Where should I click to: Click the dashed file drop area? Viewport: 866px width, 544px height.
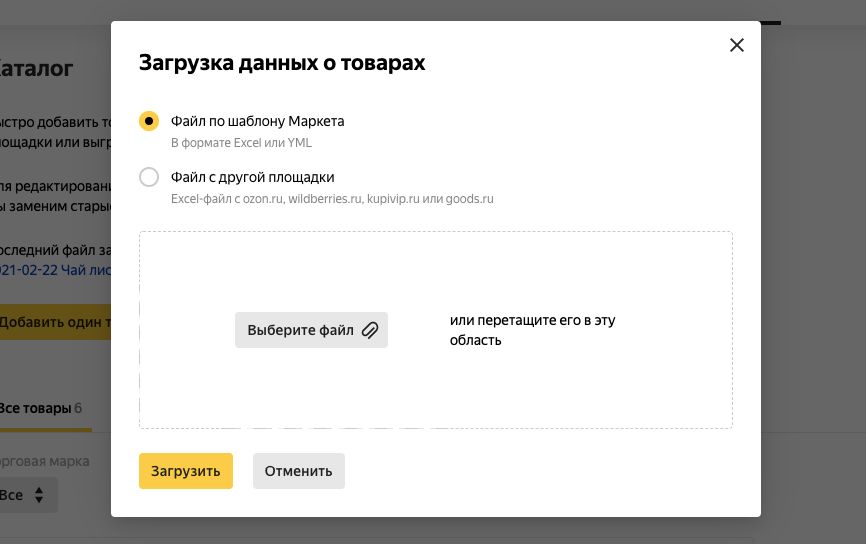[436, 330]
